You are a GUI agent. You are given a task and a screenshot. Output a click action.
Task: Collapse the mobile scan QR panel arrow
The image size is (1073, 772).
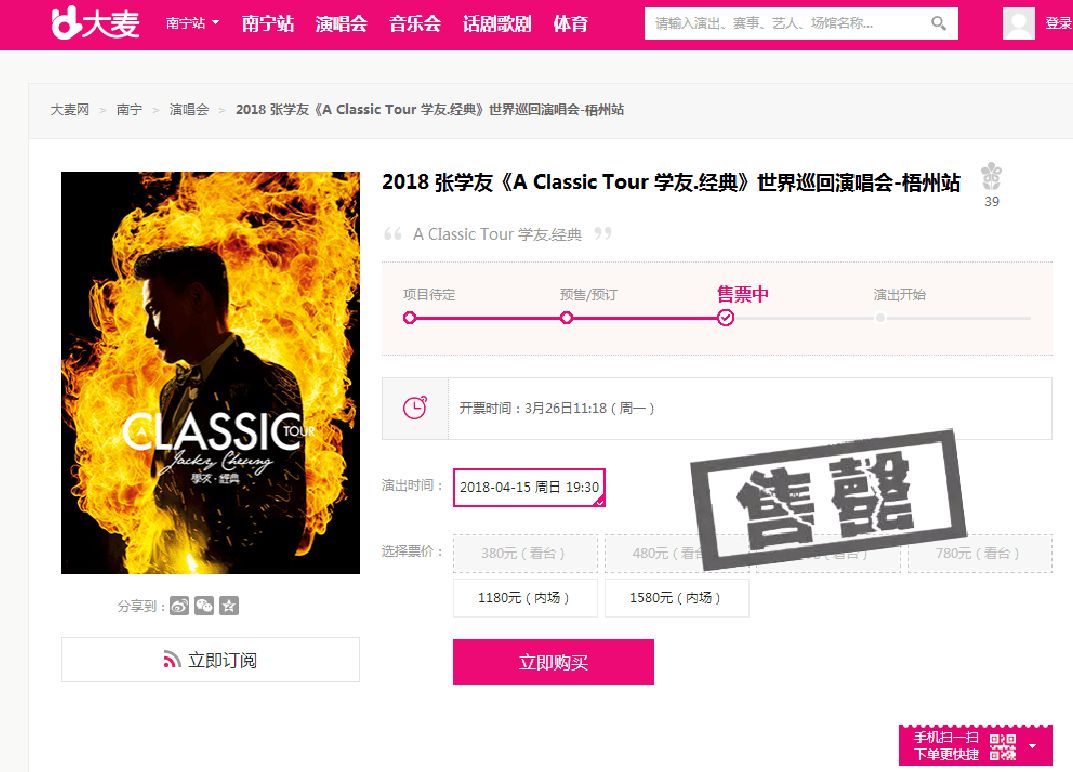point(1032,746)
